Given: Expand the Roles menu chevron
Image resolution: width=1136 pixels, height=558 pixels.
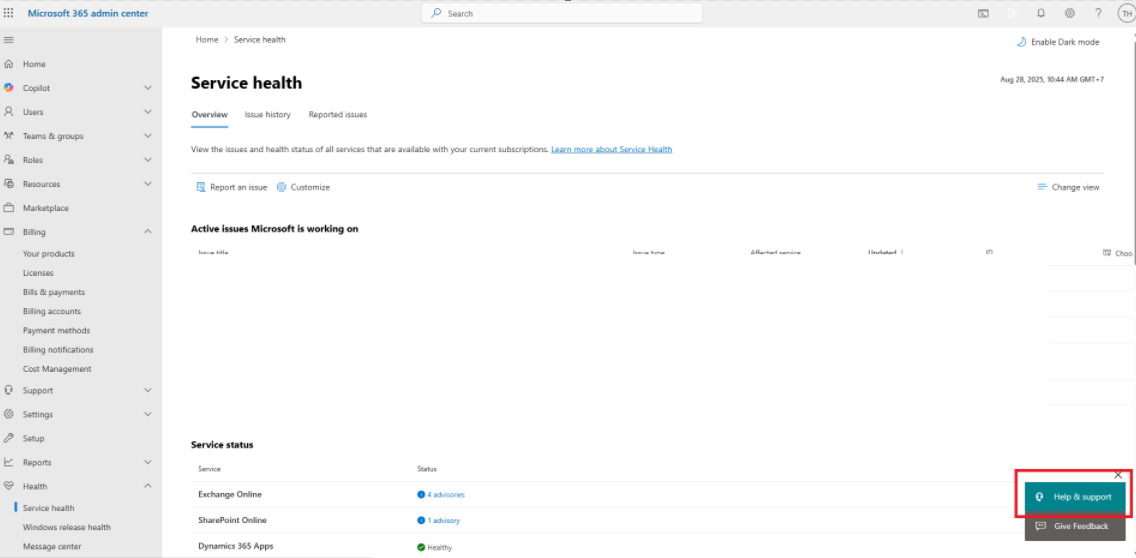Looking at the screenshot, I should pyautogui.click(x=148, y=159).
